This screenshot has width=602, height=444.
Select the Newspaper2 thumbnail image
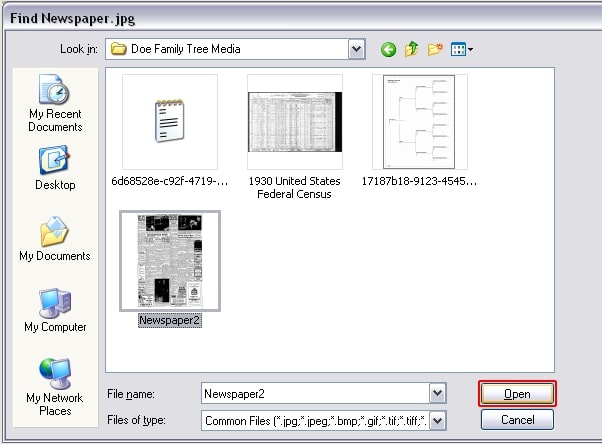pos(169,261)
